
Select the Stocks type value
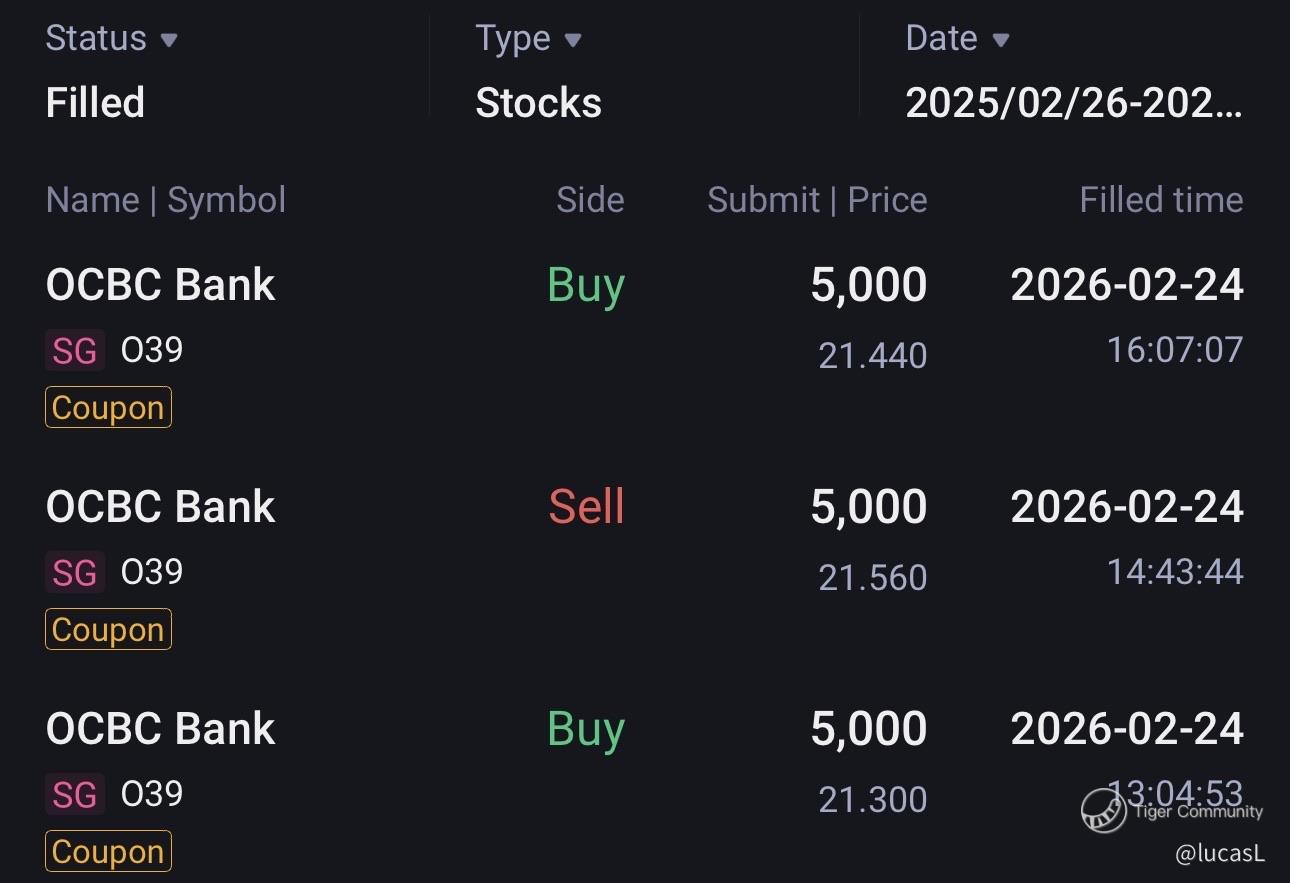[x=538, y=103]
